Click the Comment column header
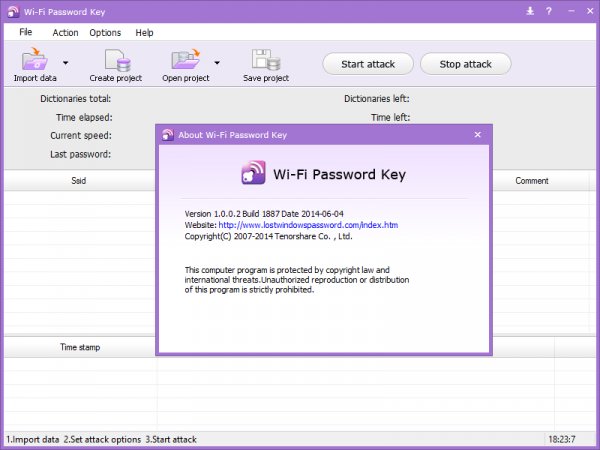The image size is (600, 450). point(532,181)
